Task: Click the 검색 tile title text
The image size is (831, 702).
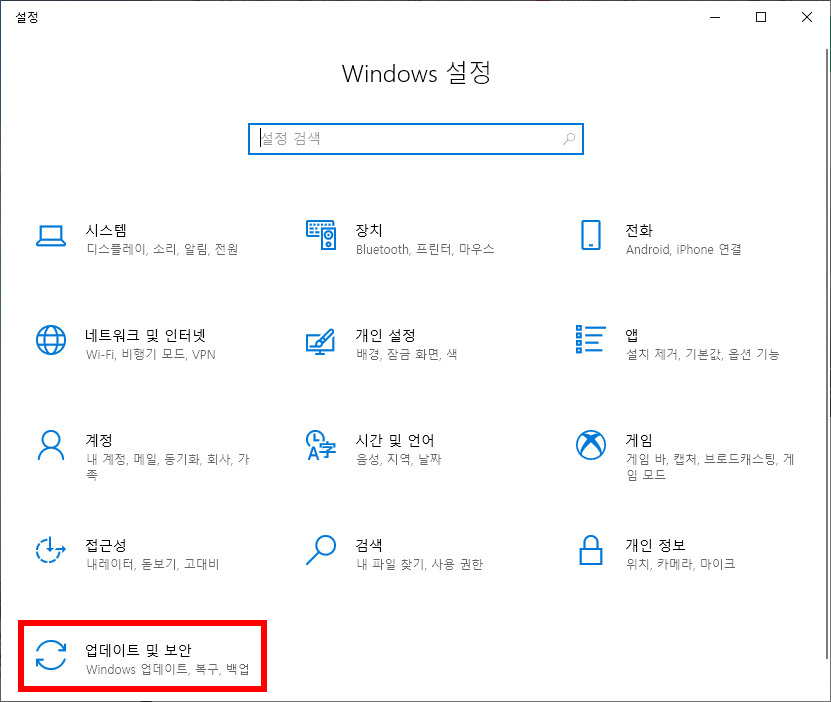Action: 369,545
